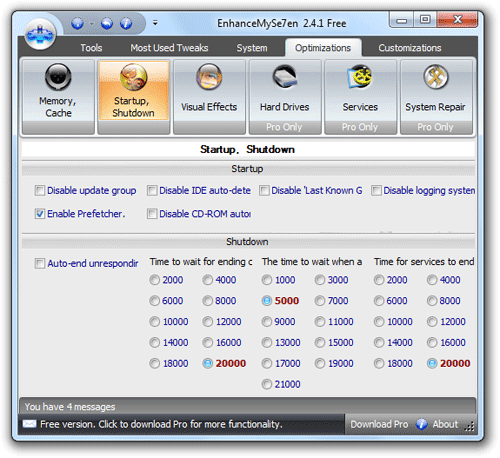Screen dimensions: 500x458
Task: Select the 1000 radio option
Action: click(x=267, y=280)
